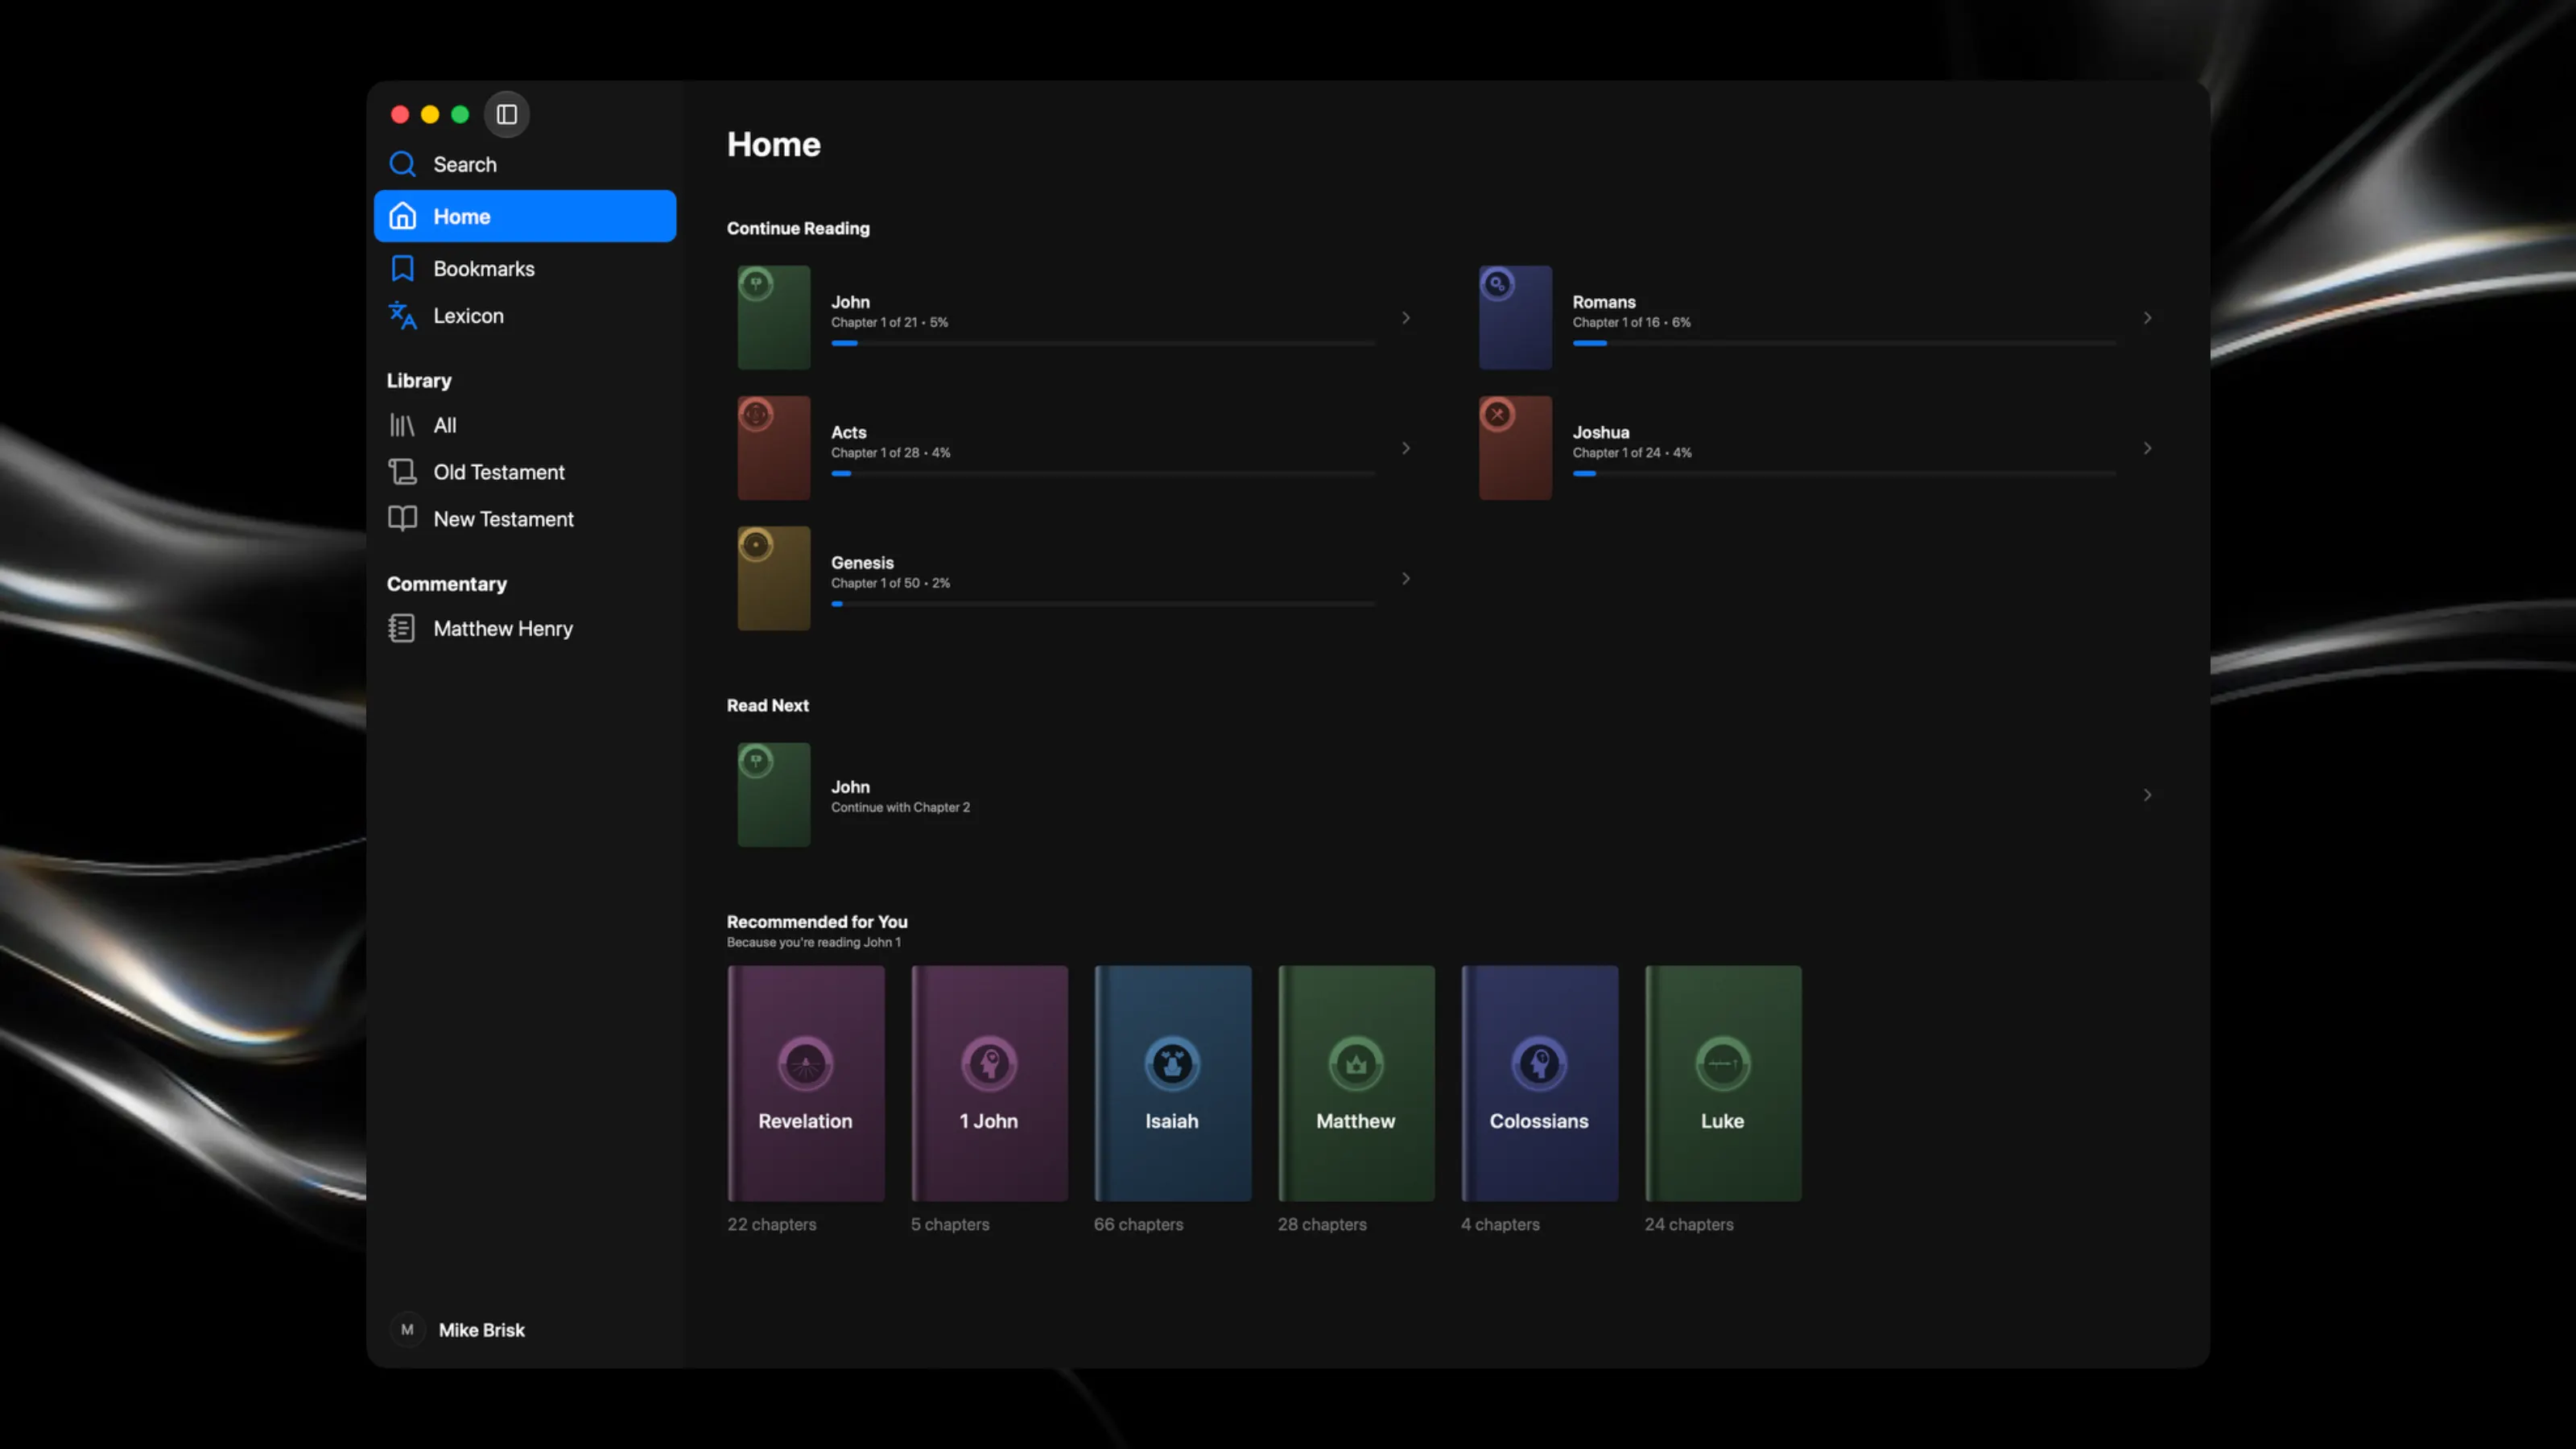Open Matthew Henry commentary
Image resolution: width=2576 pixels, height=1449 pixels.
525,628
